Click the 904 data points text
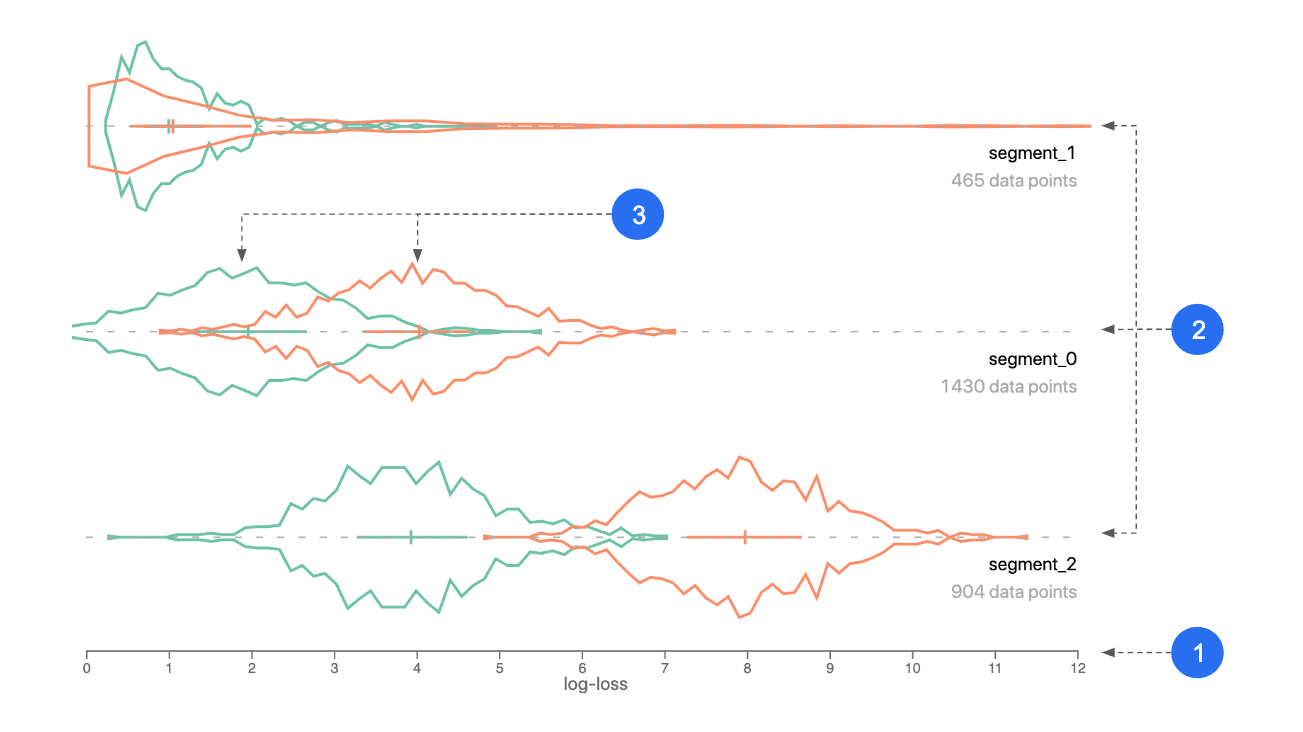 [x=1014, y=591]
